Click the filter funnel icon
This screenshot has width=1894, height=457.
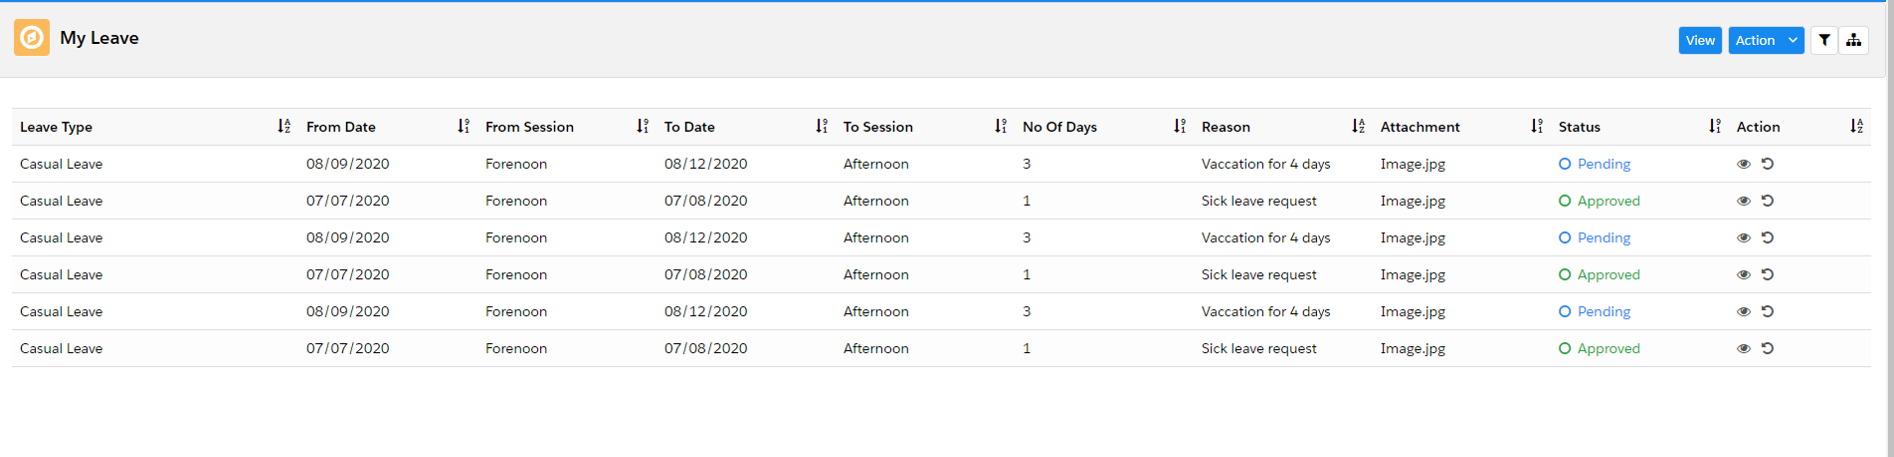tap(1824, 40)
